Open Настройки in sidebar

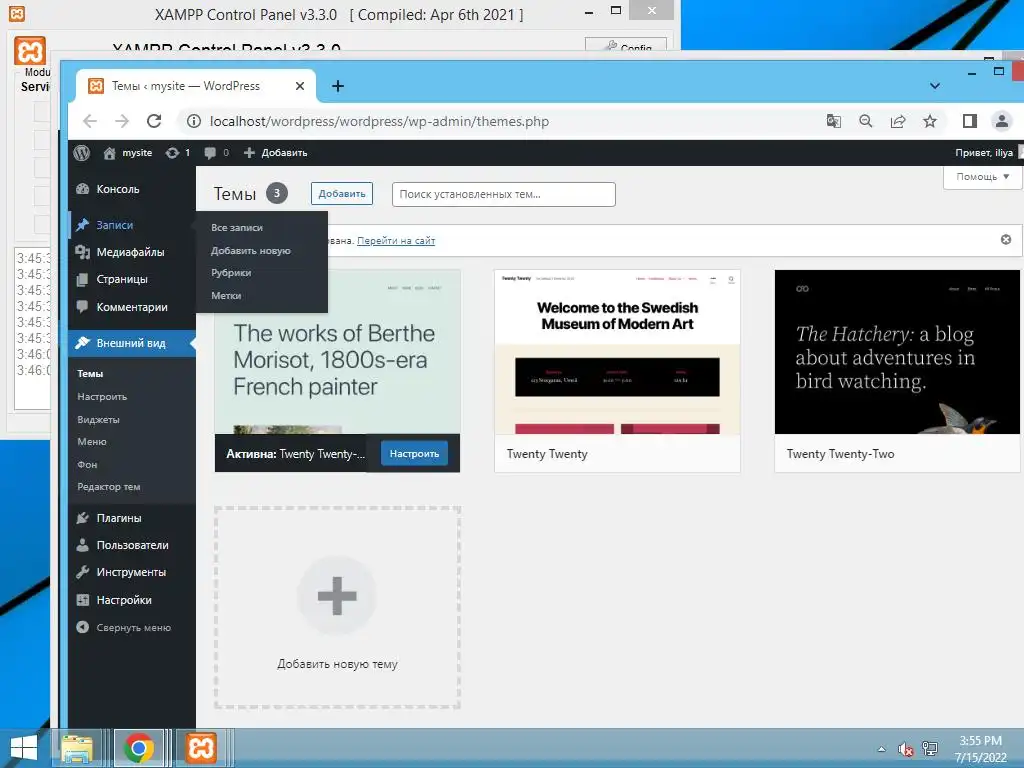pyautogui.click(x=132, y=600)
